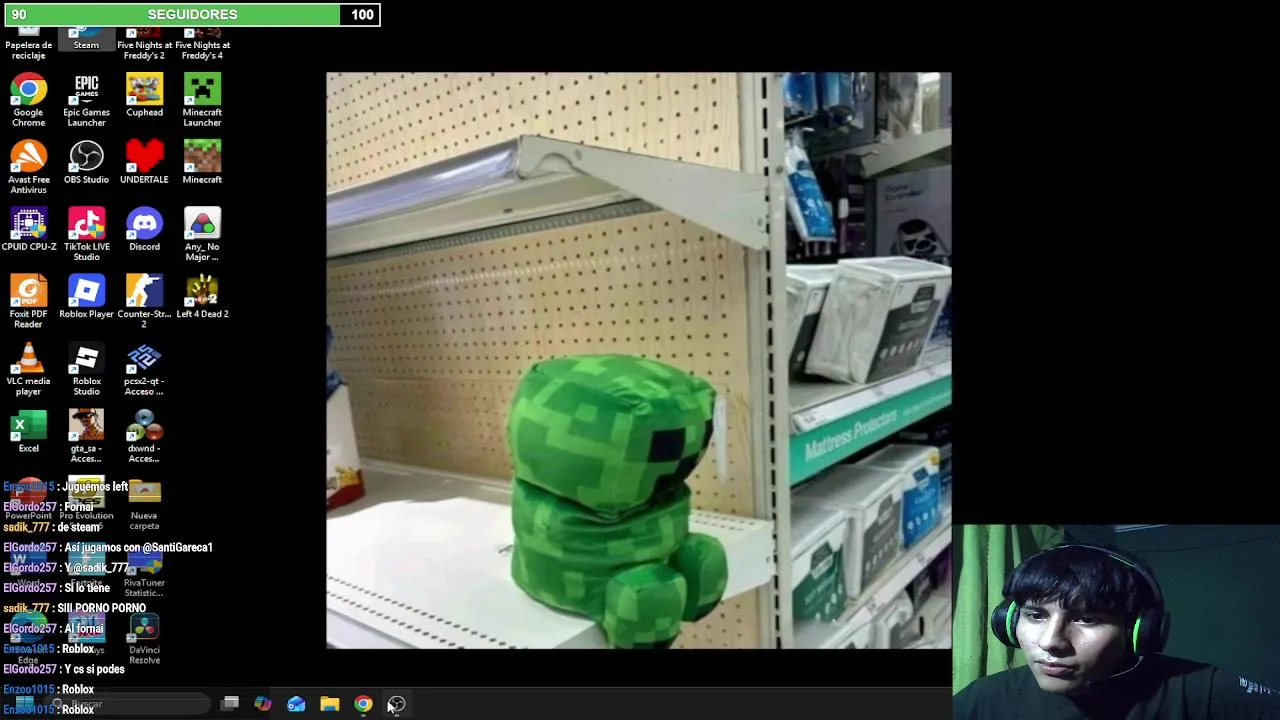Open the Cuphead desktop icon

pos(144,95)
